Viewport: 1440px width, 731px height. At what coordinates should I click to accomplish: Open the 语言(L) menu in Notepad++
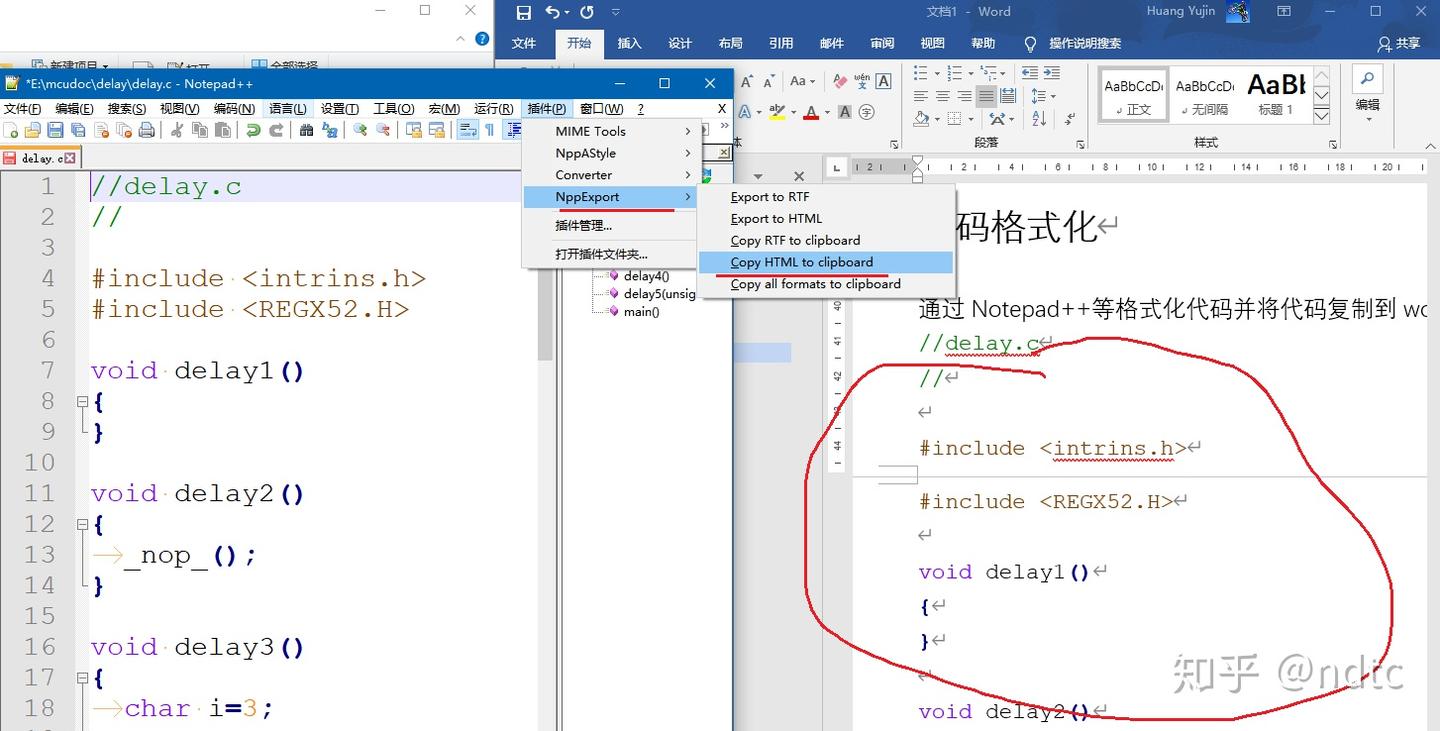(288, 108)
